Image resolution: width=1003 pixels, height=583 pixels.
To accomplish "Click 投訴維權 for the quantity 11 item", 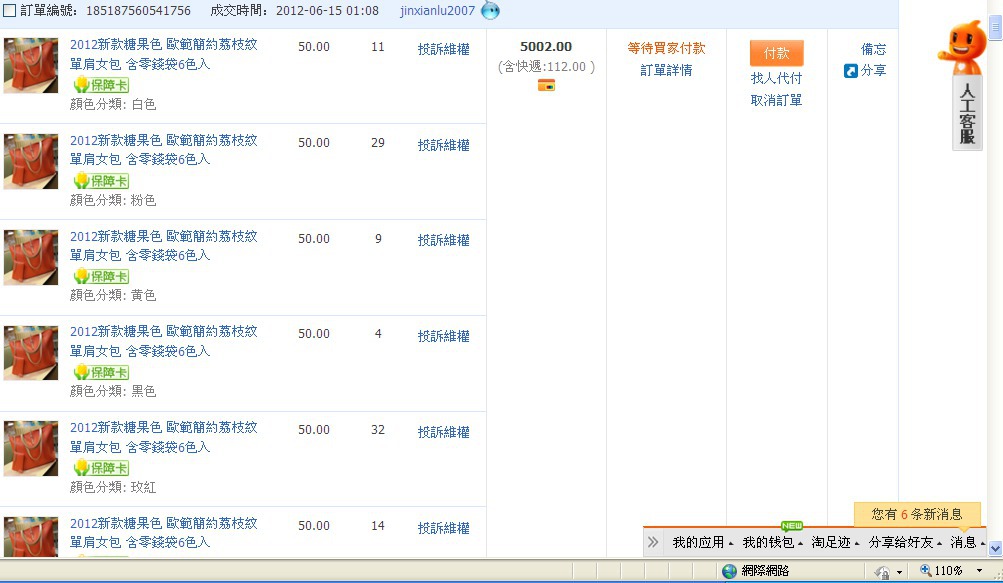I will (444, 49).
